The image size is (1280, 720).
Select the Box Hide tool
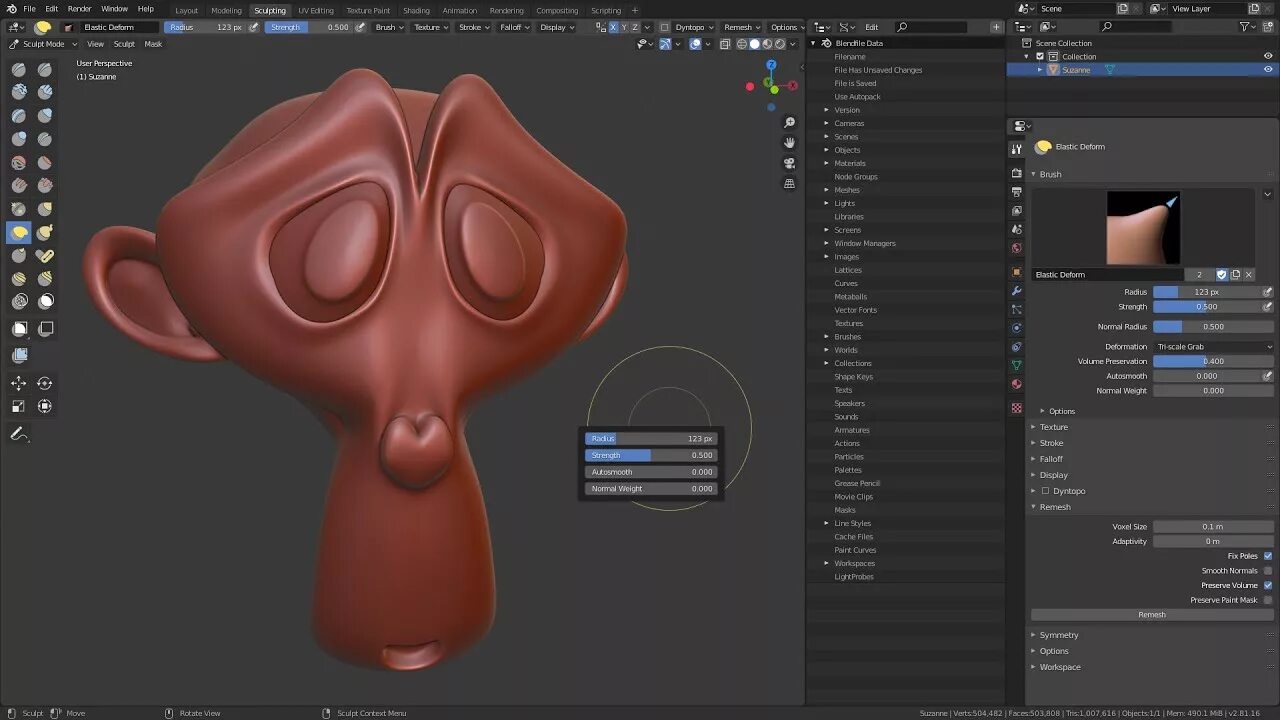(45, 329)
